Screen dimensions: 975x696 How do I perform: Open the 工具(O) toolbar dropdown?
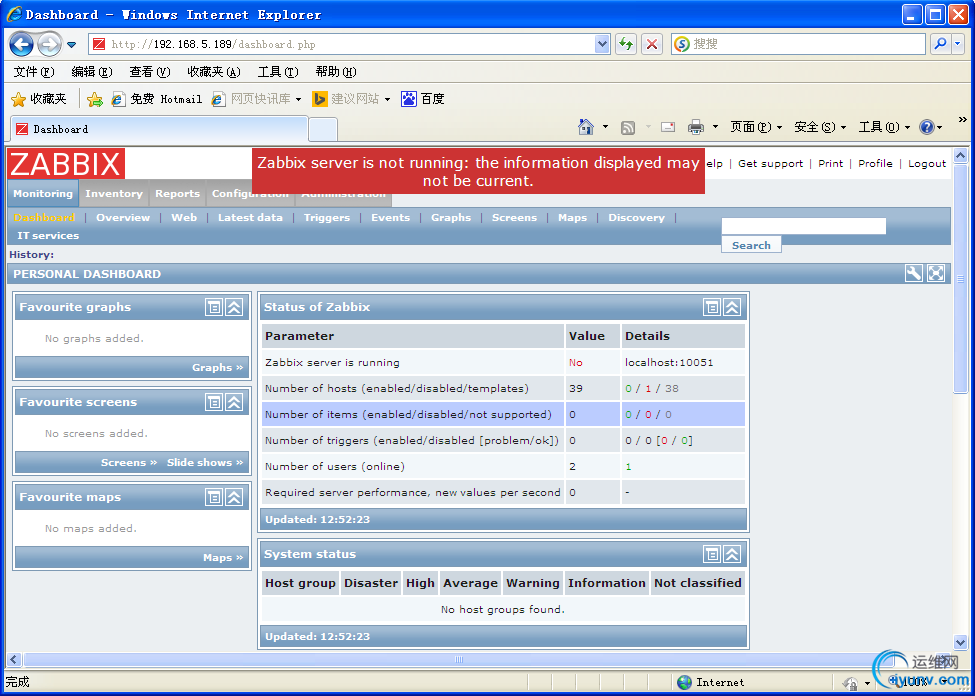click(x=884, y=127)
